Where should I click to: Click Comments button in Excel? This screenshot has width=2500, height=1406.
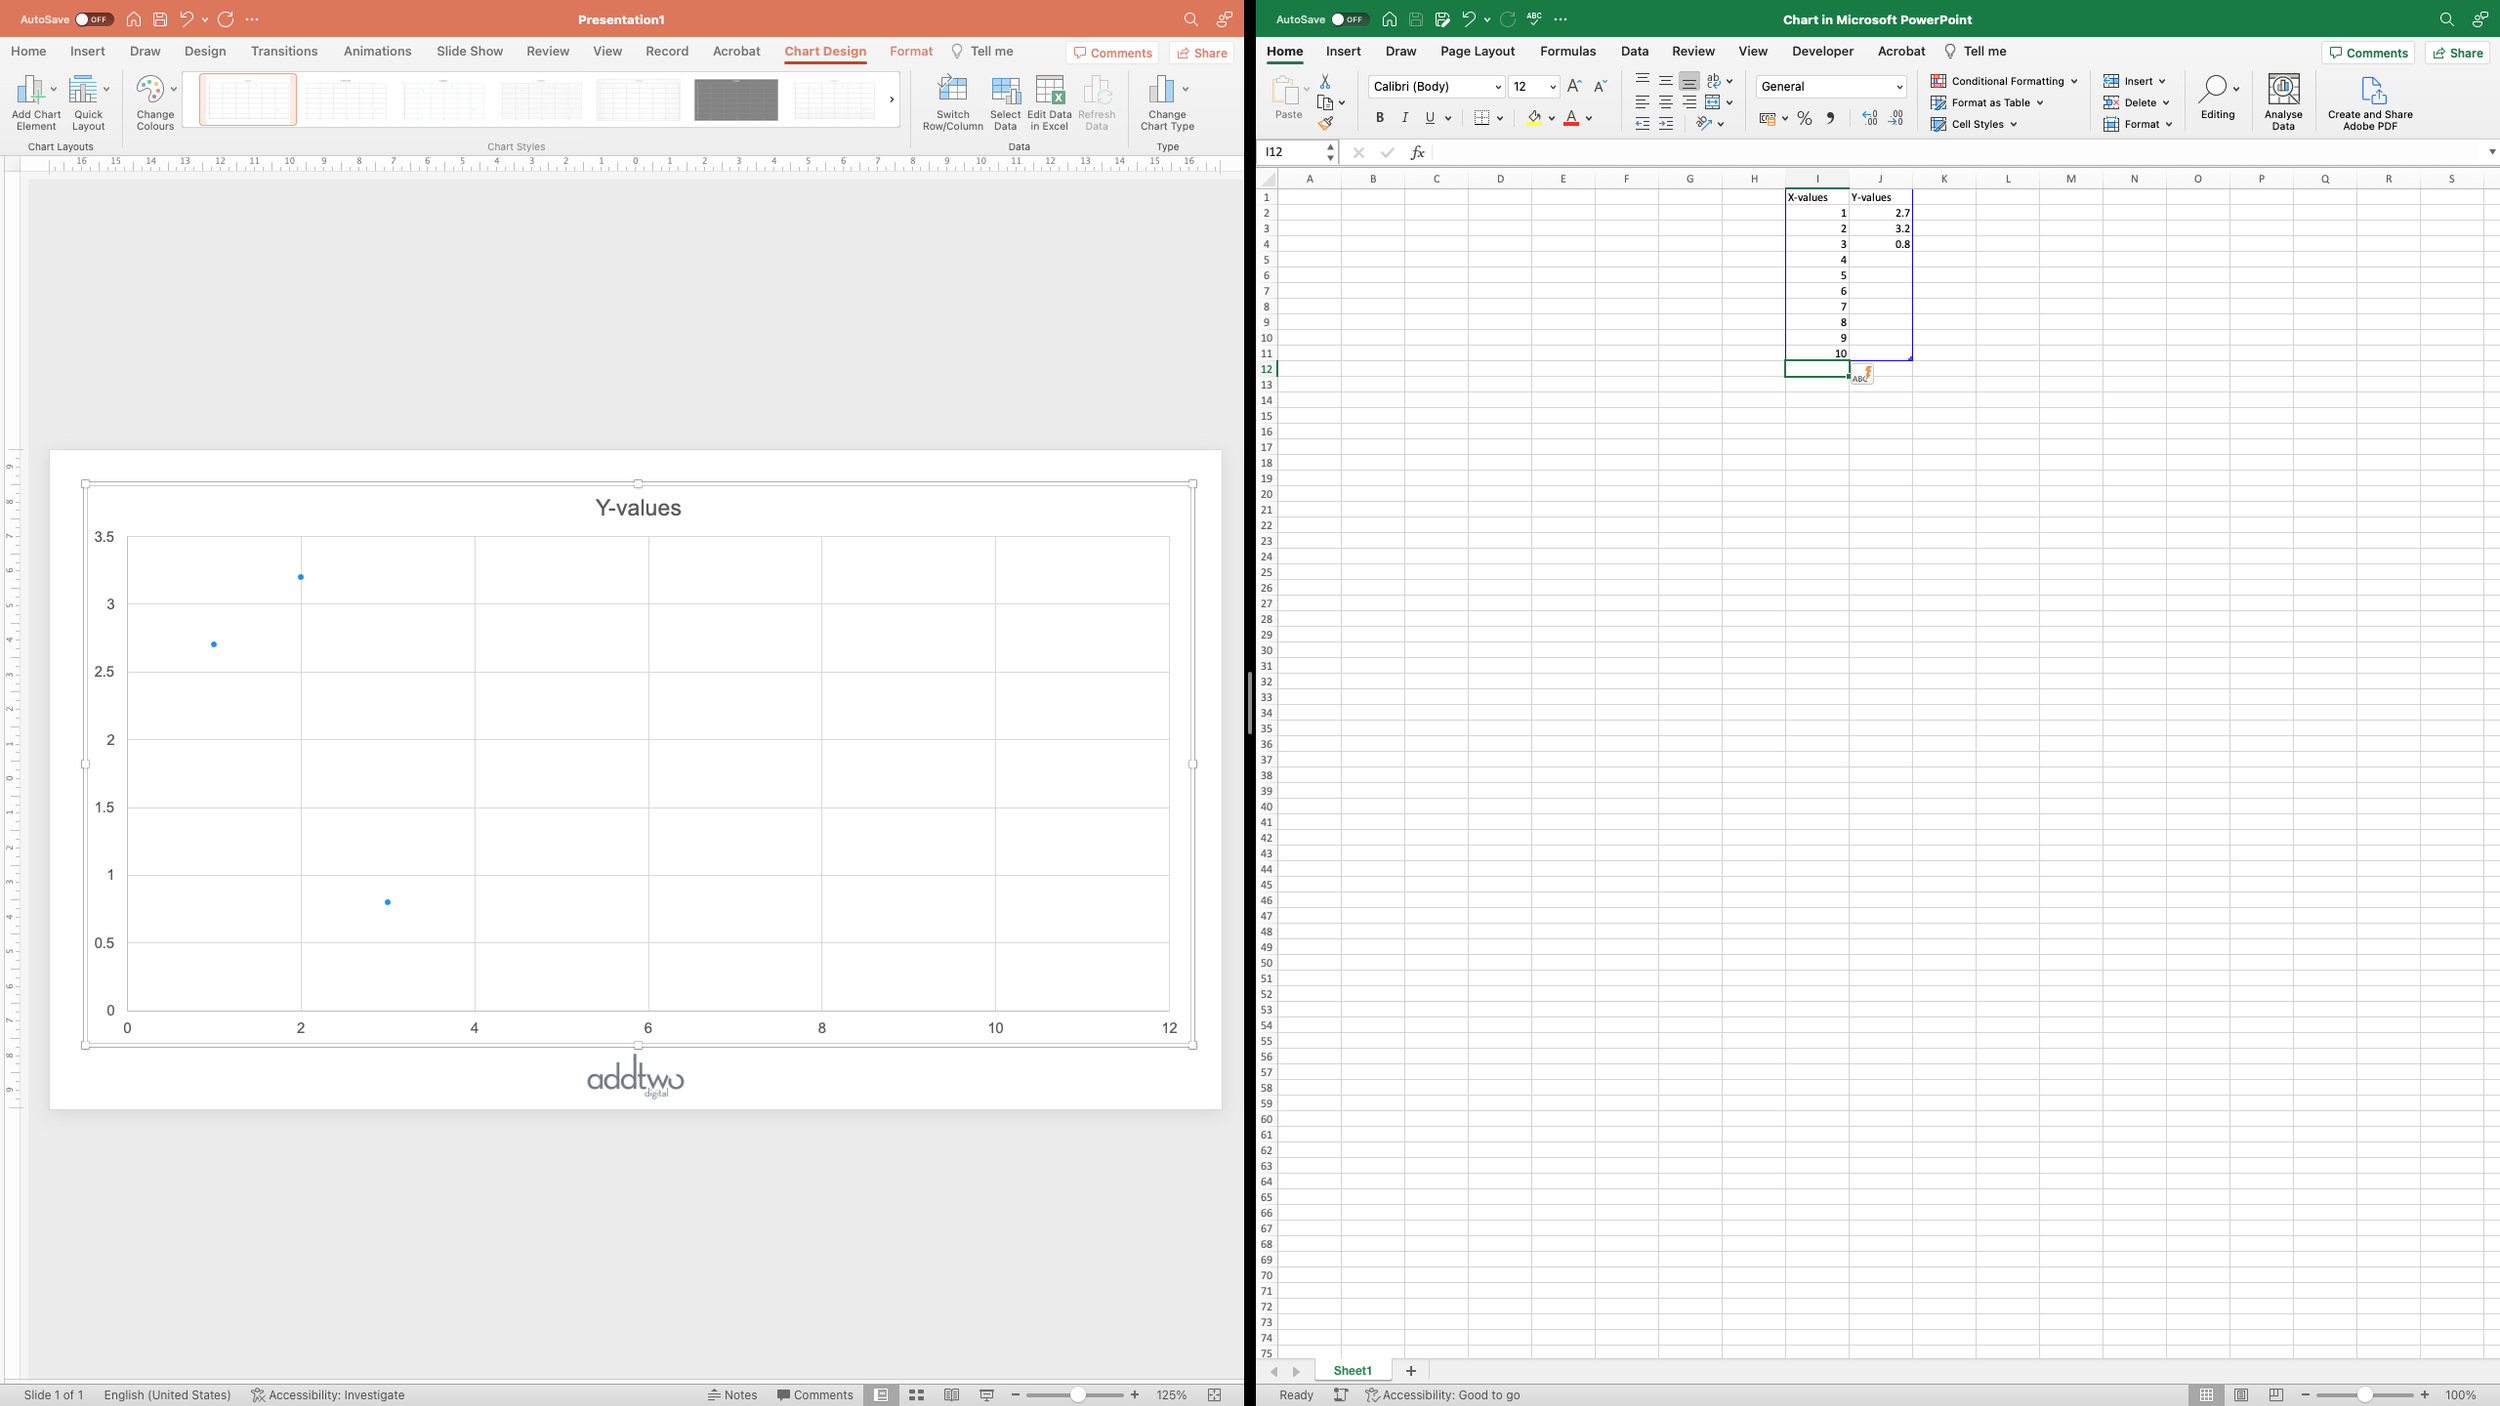pos(2367,53)
